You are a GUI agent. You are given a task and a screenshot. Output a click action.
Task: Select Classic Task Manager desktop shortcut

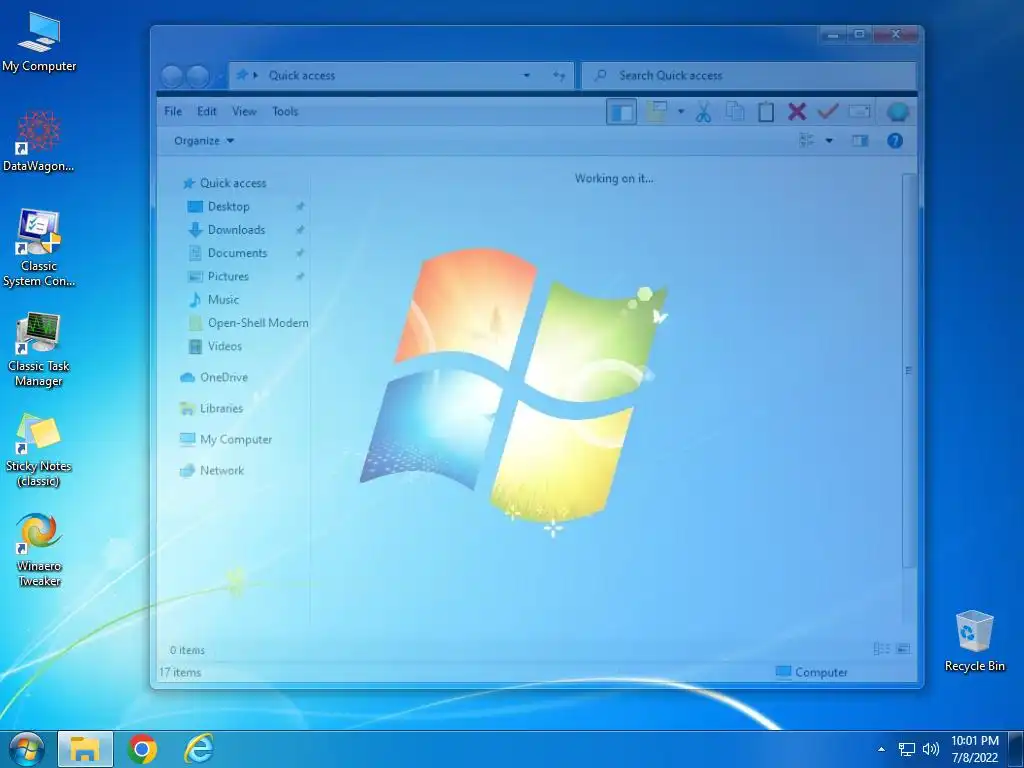[39, 349]
